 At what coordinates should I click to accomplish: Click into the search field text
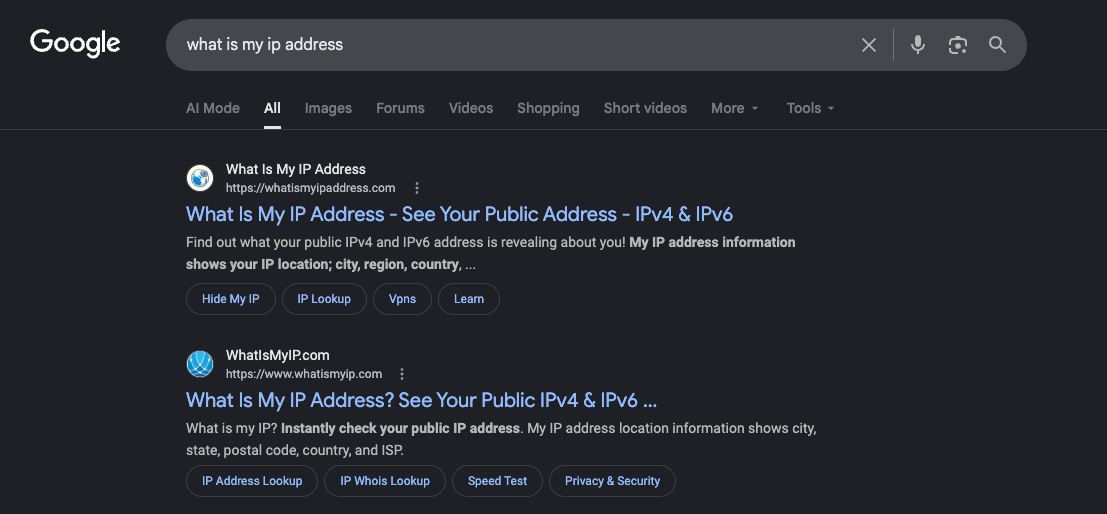[x=265, y=44]
